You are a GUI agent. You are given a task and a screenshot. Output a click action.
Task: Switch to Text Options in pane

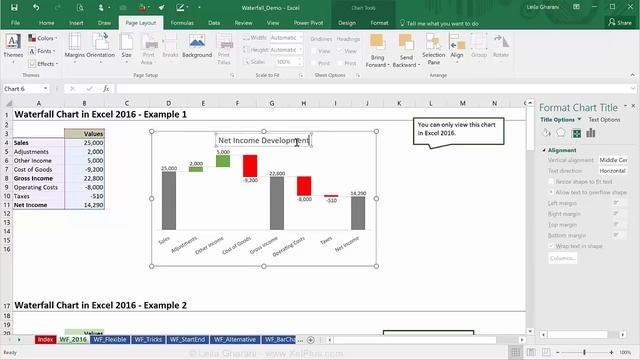coord(604,120)
